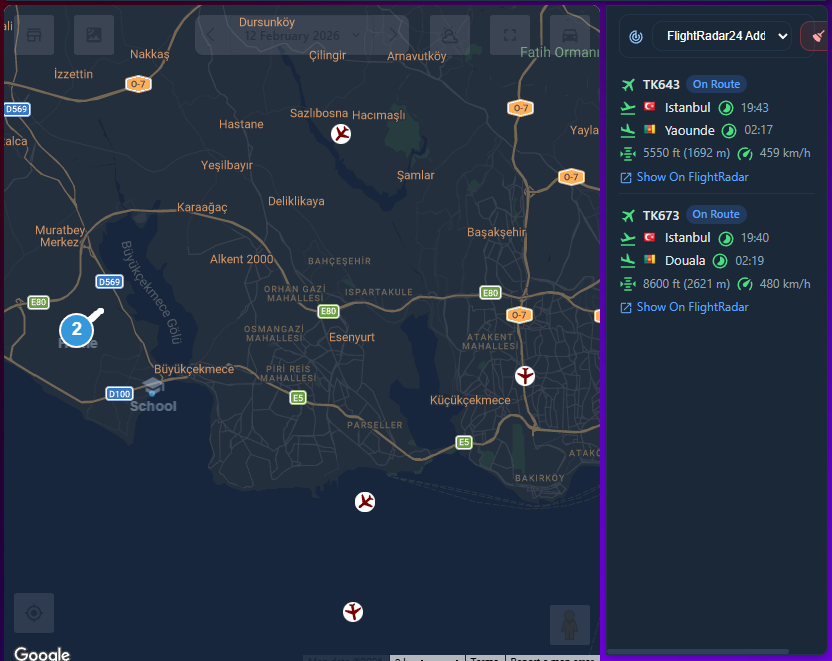Center map on my location
This screenshot has width=832, height=661.
(34, 613)
